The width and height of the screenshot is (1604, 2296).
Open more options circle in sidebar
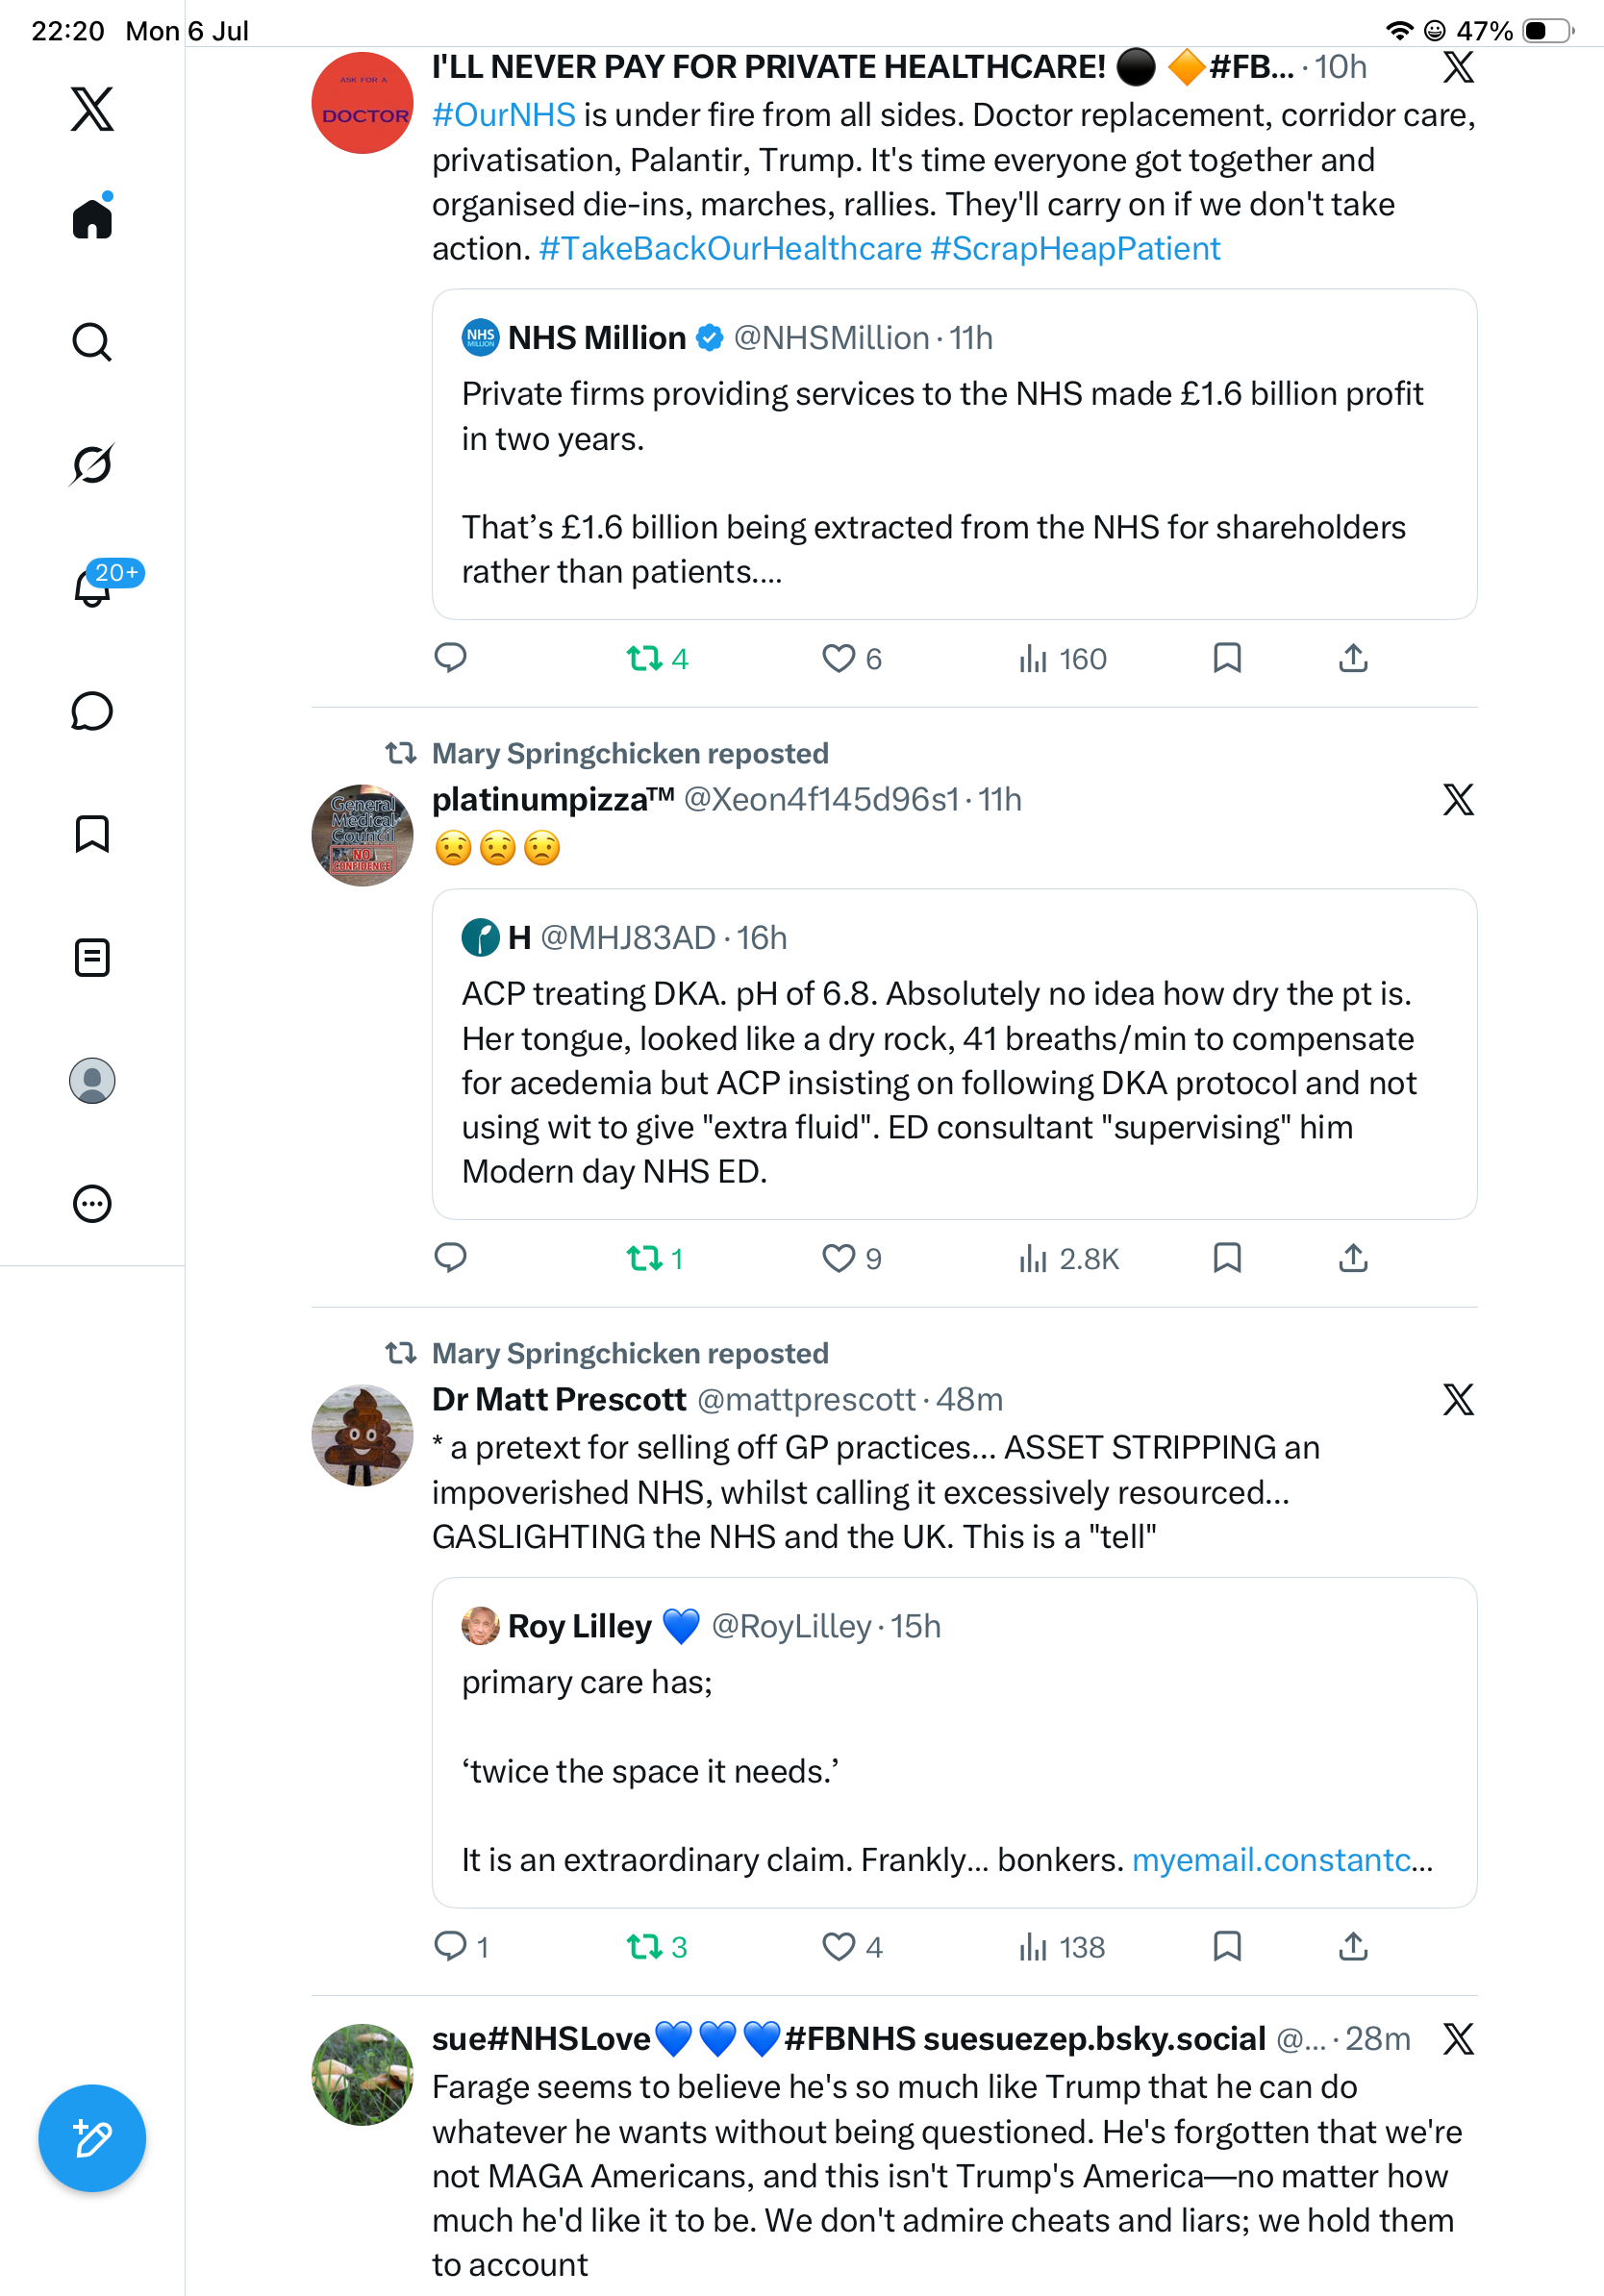click(x=92, y=1203)
